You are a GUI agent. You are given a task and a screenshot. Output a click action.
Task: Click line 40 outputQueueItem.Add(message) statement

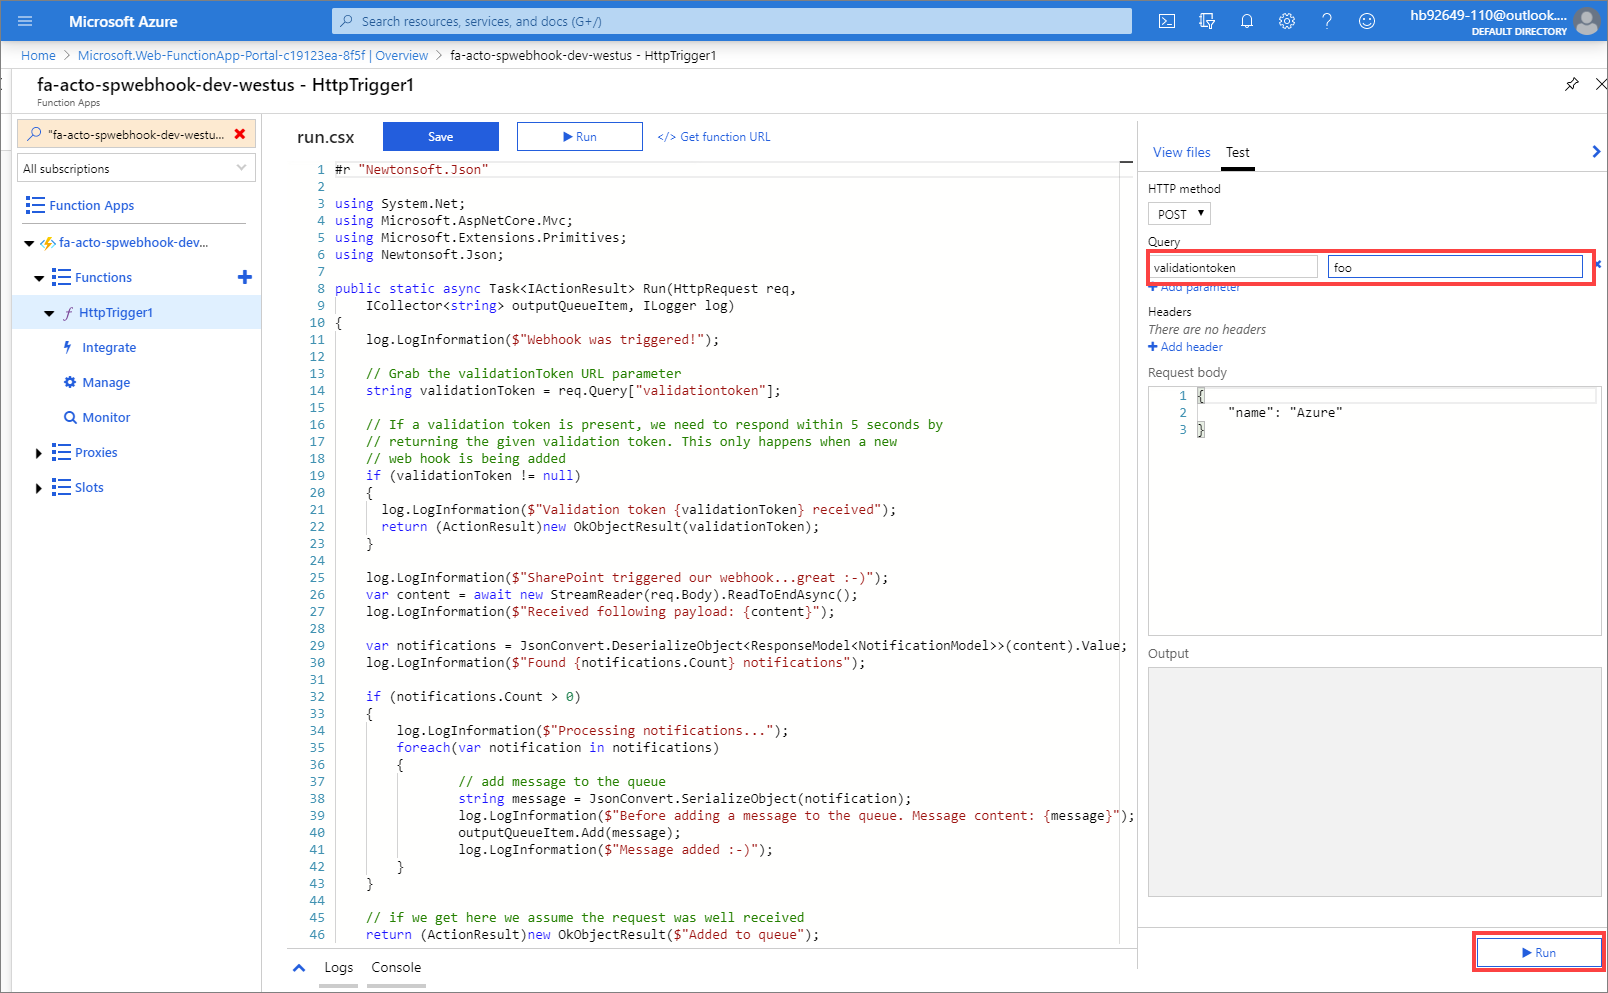(x=569, y=832)
